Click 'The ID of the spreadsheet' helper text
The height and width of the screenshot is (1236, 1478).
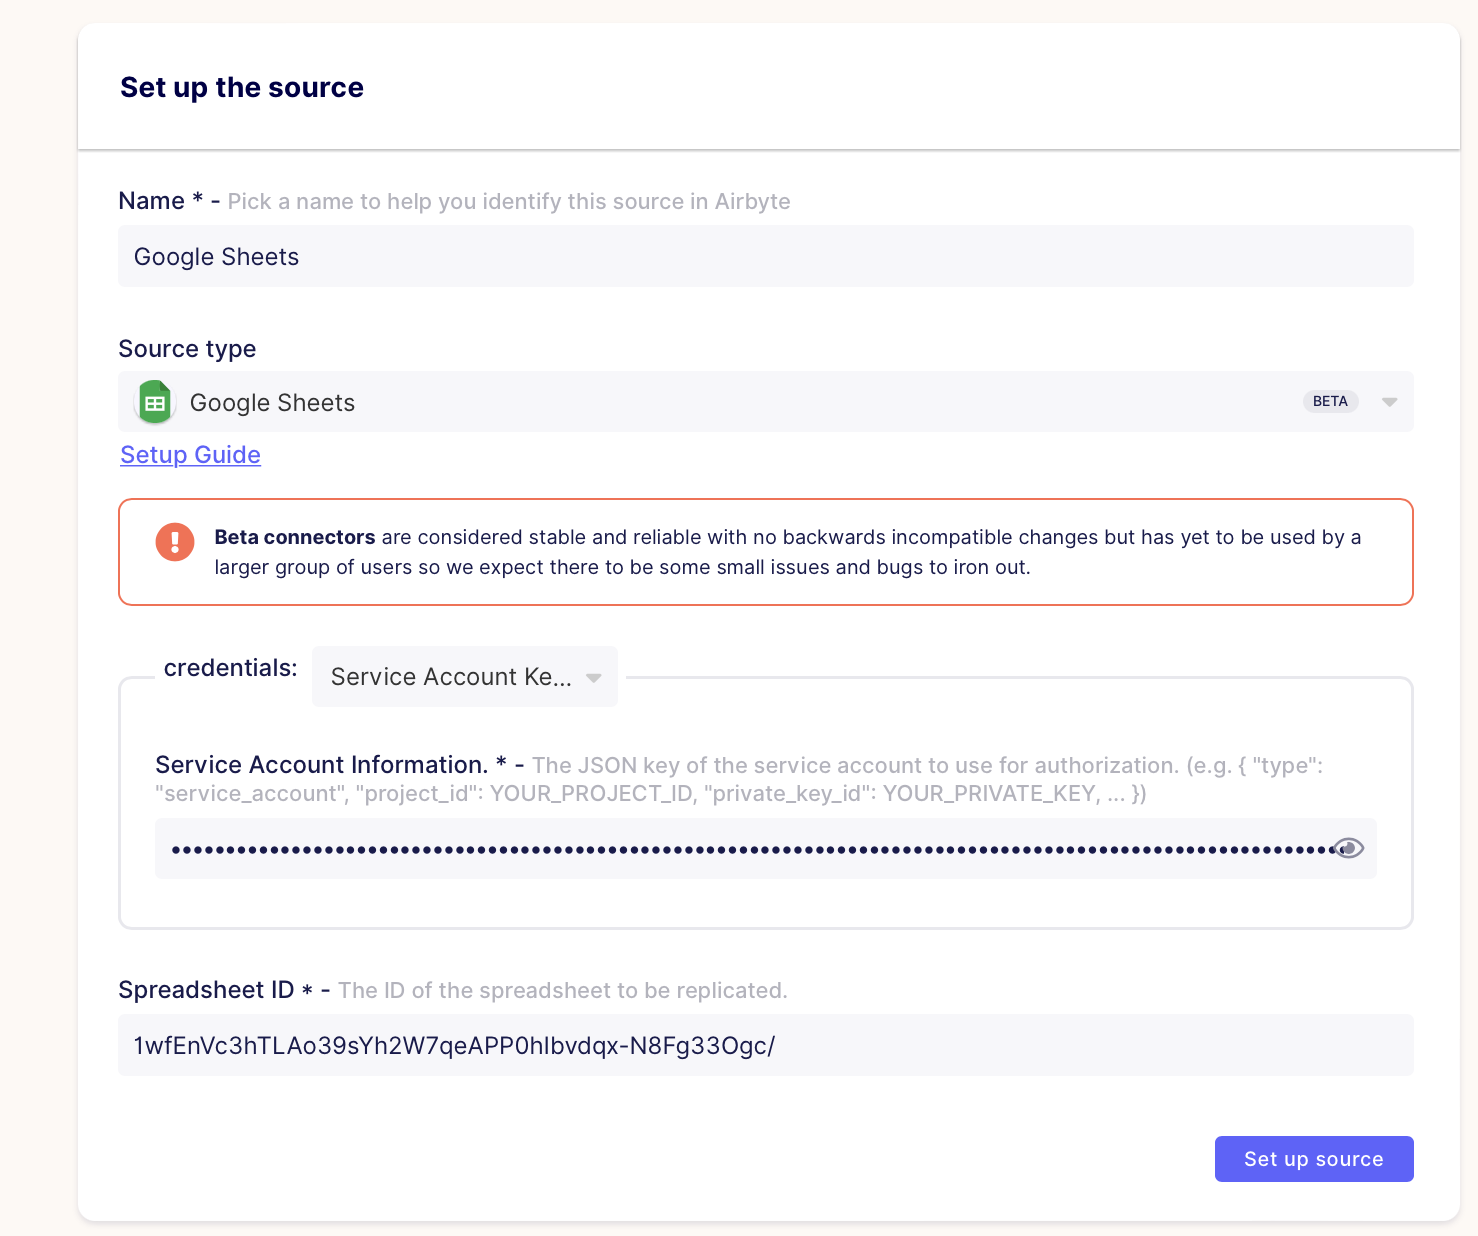click(562, 990)
